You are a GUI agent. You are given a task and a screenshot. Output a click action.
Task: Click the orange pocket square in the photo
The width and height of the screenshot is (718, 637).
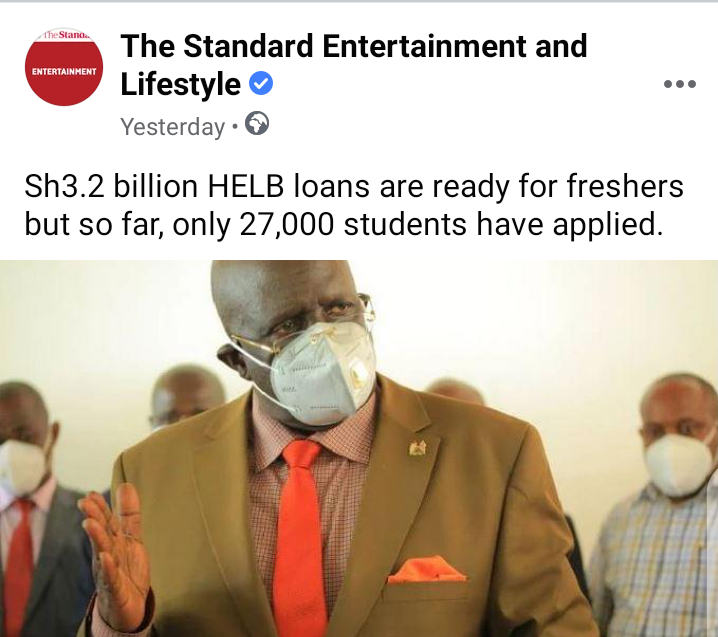427,569
